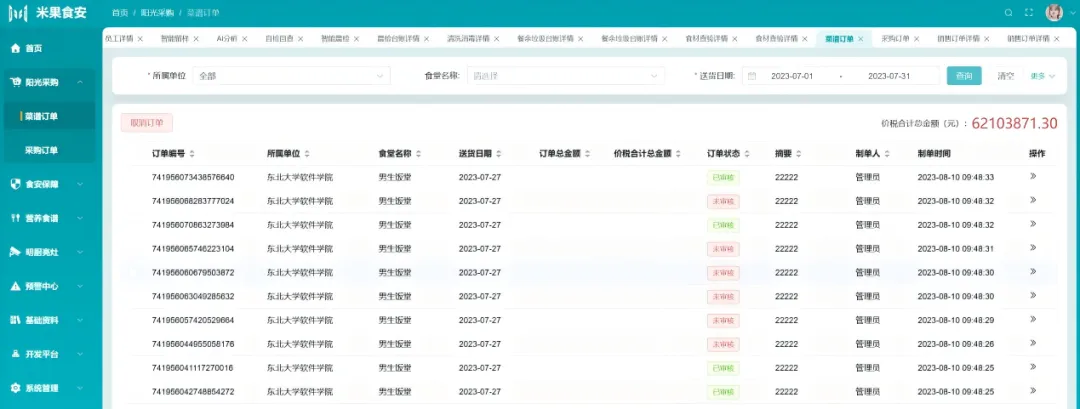Click the warning triangle icon of 预警中心
This screenshot has width=1080, height=409.
pos(15,286)
